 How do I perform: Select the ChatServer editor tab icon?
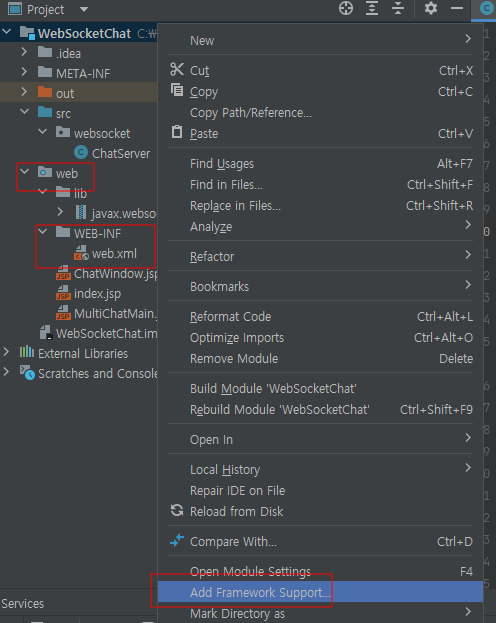486,8
